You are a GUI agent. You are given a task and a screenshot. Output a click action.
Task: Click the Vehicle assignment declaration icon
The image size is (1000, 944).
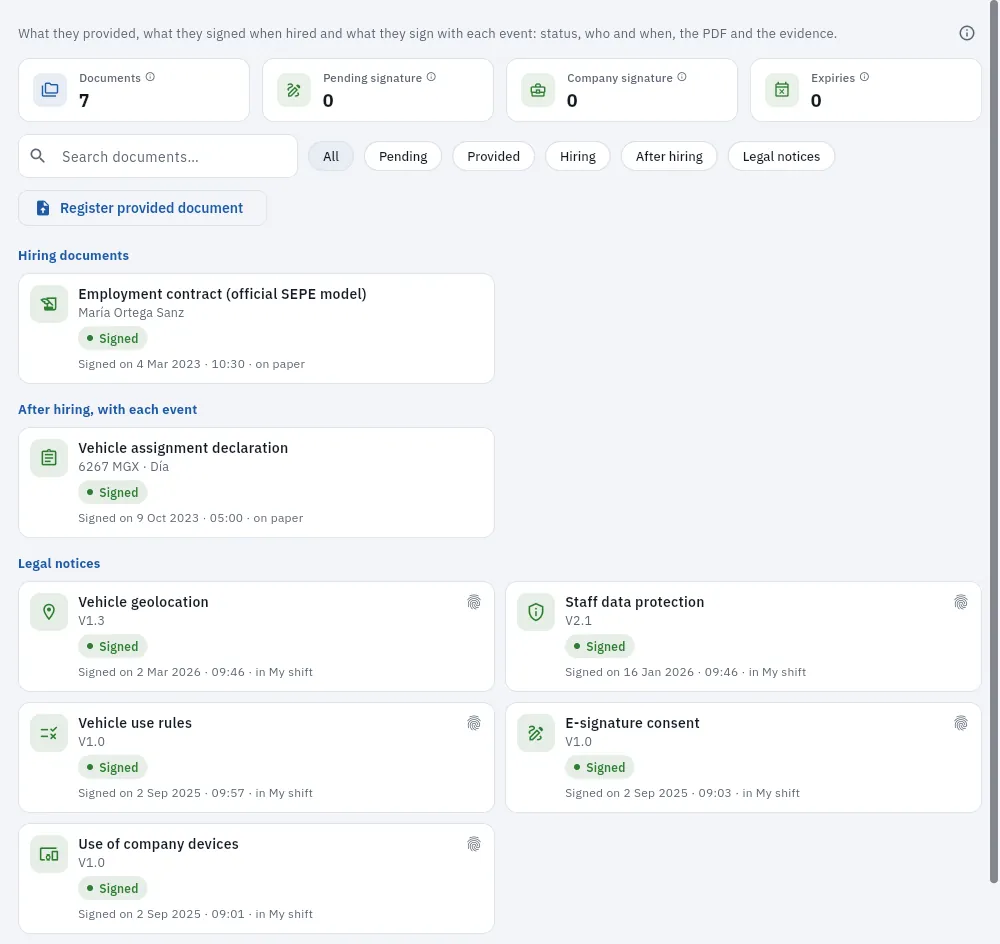pos(49,458)
